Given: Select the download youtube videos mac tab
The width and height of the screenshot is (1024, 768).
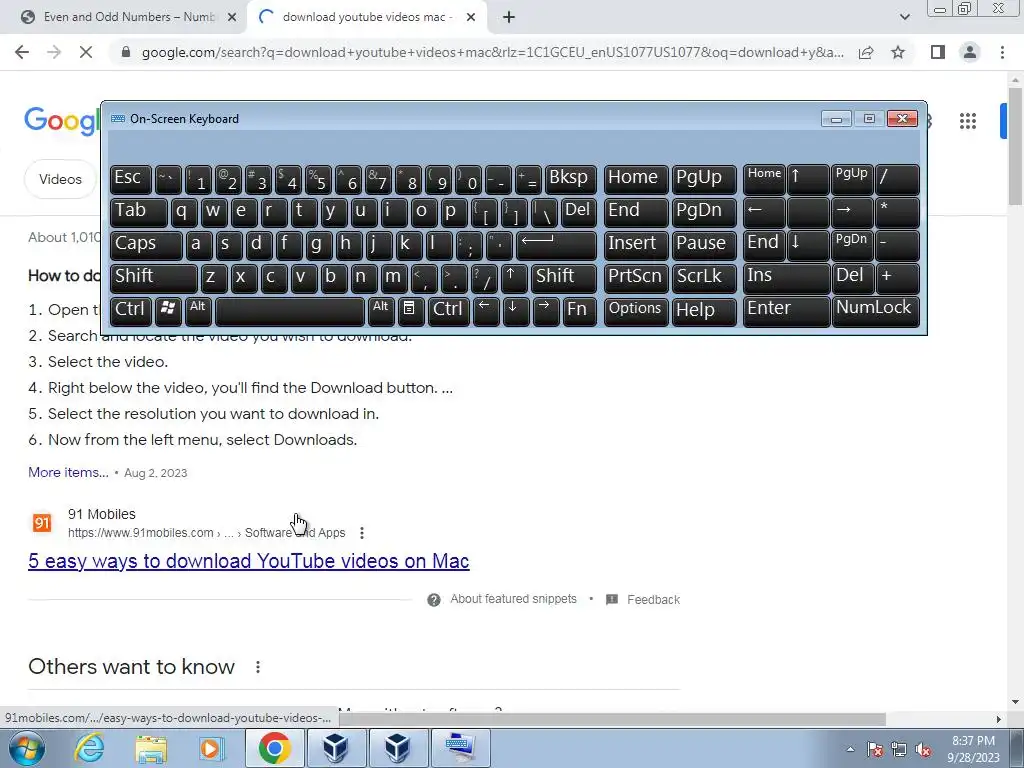Looking at the screenshot, I should 366,18.
